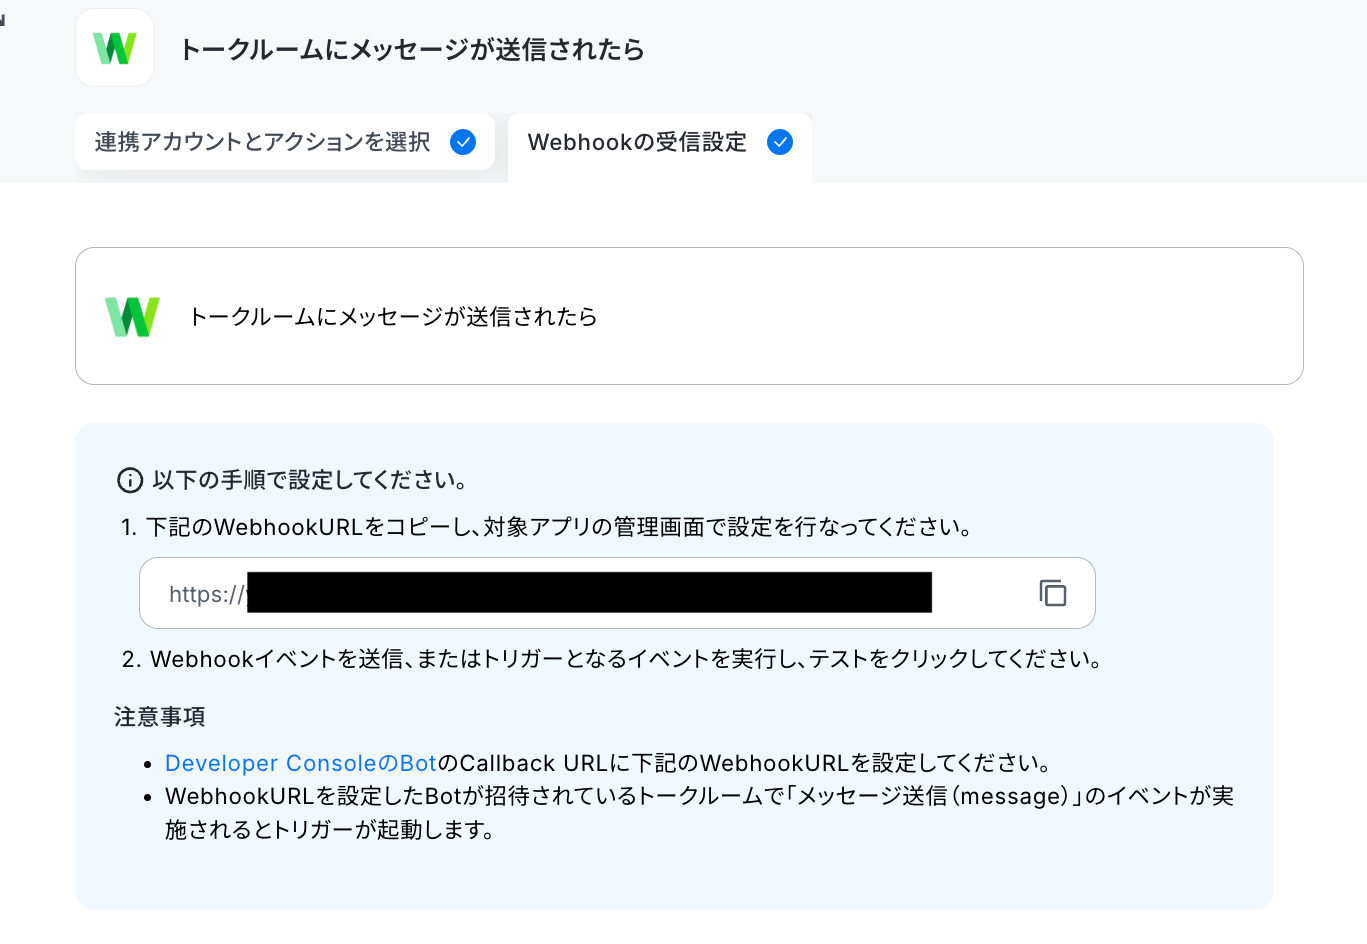Switch to the 連携アカウントとアクションを選択 tab

point(285,142)
